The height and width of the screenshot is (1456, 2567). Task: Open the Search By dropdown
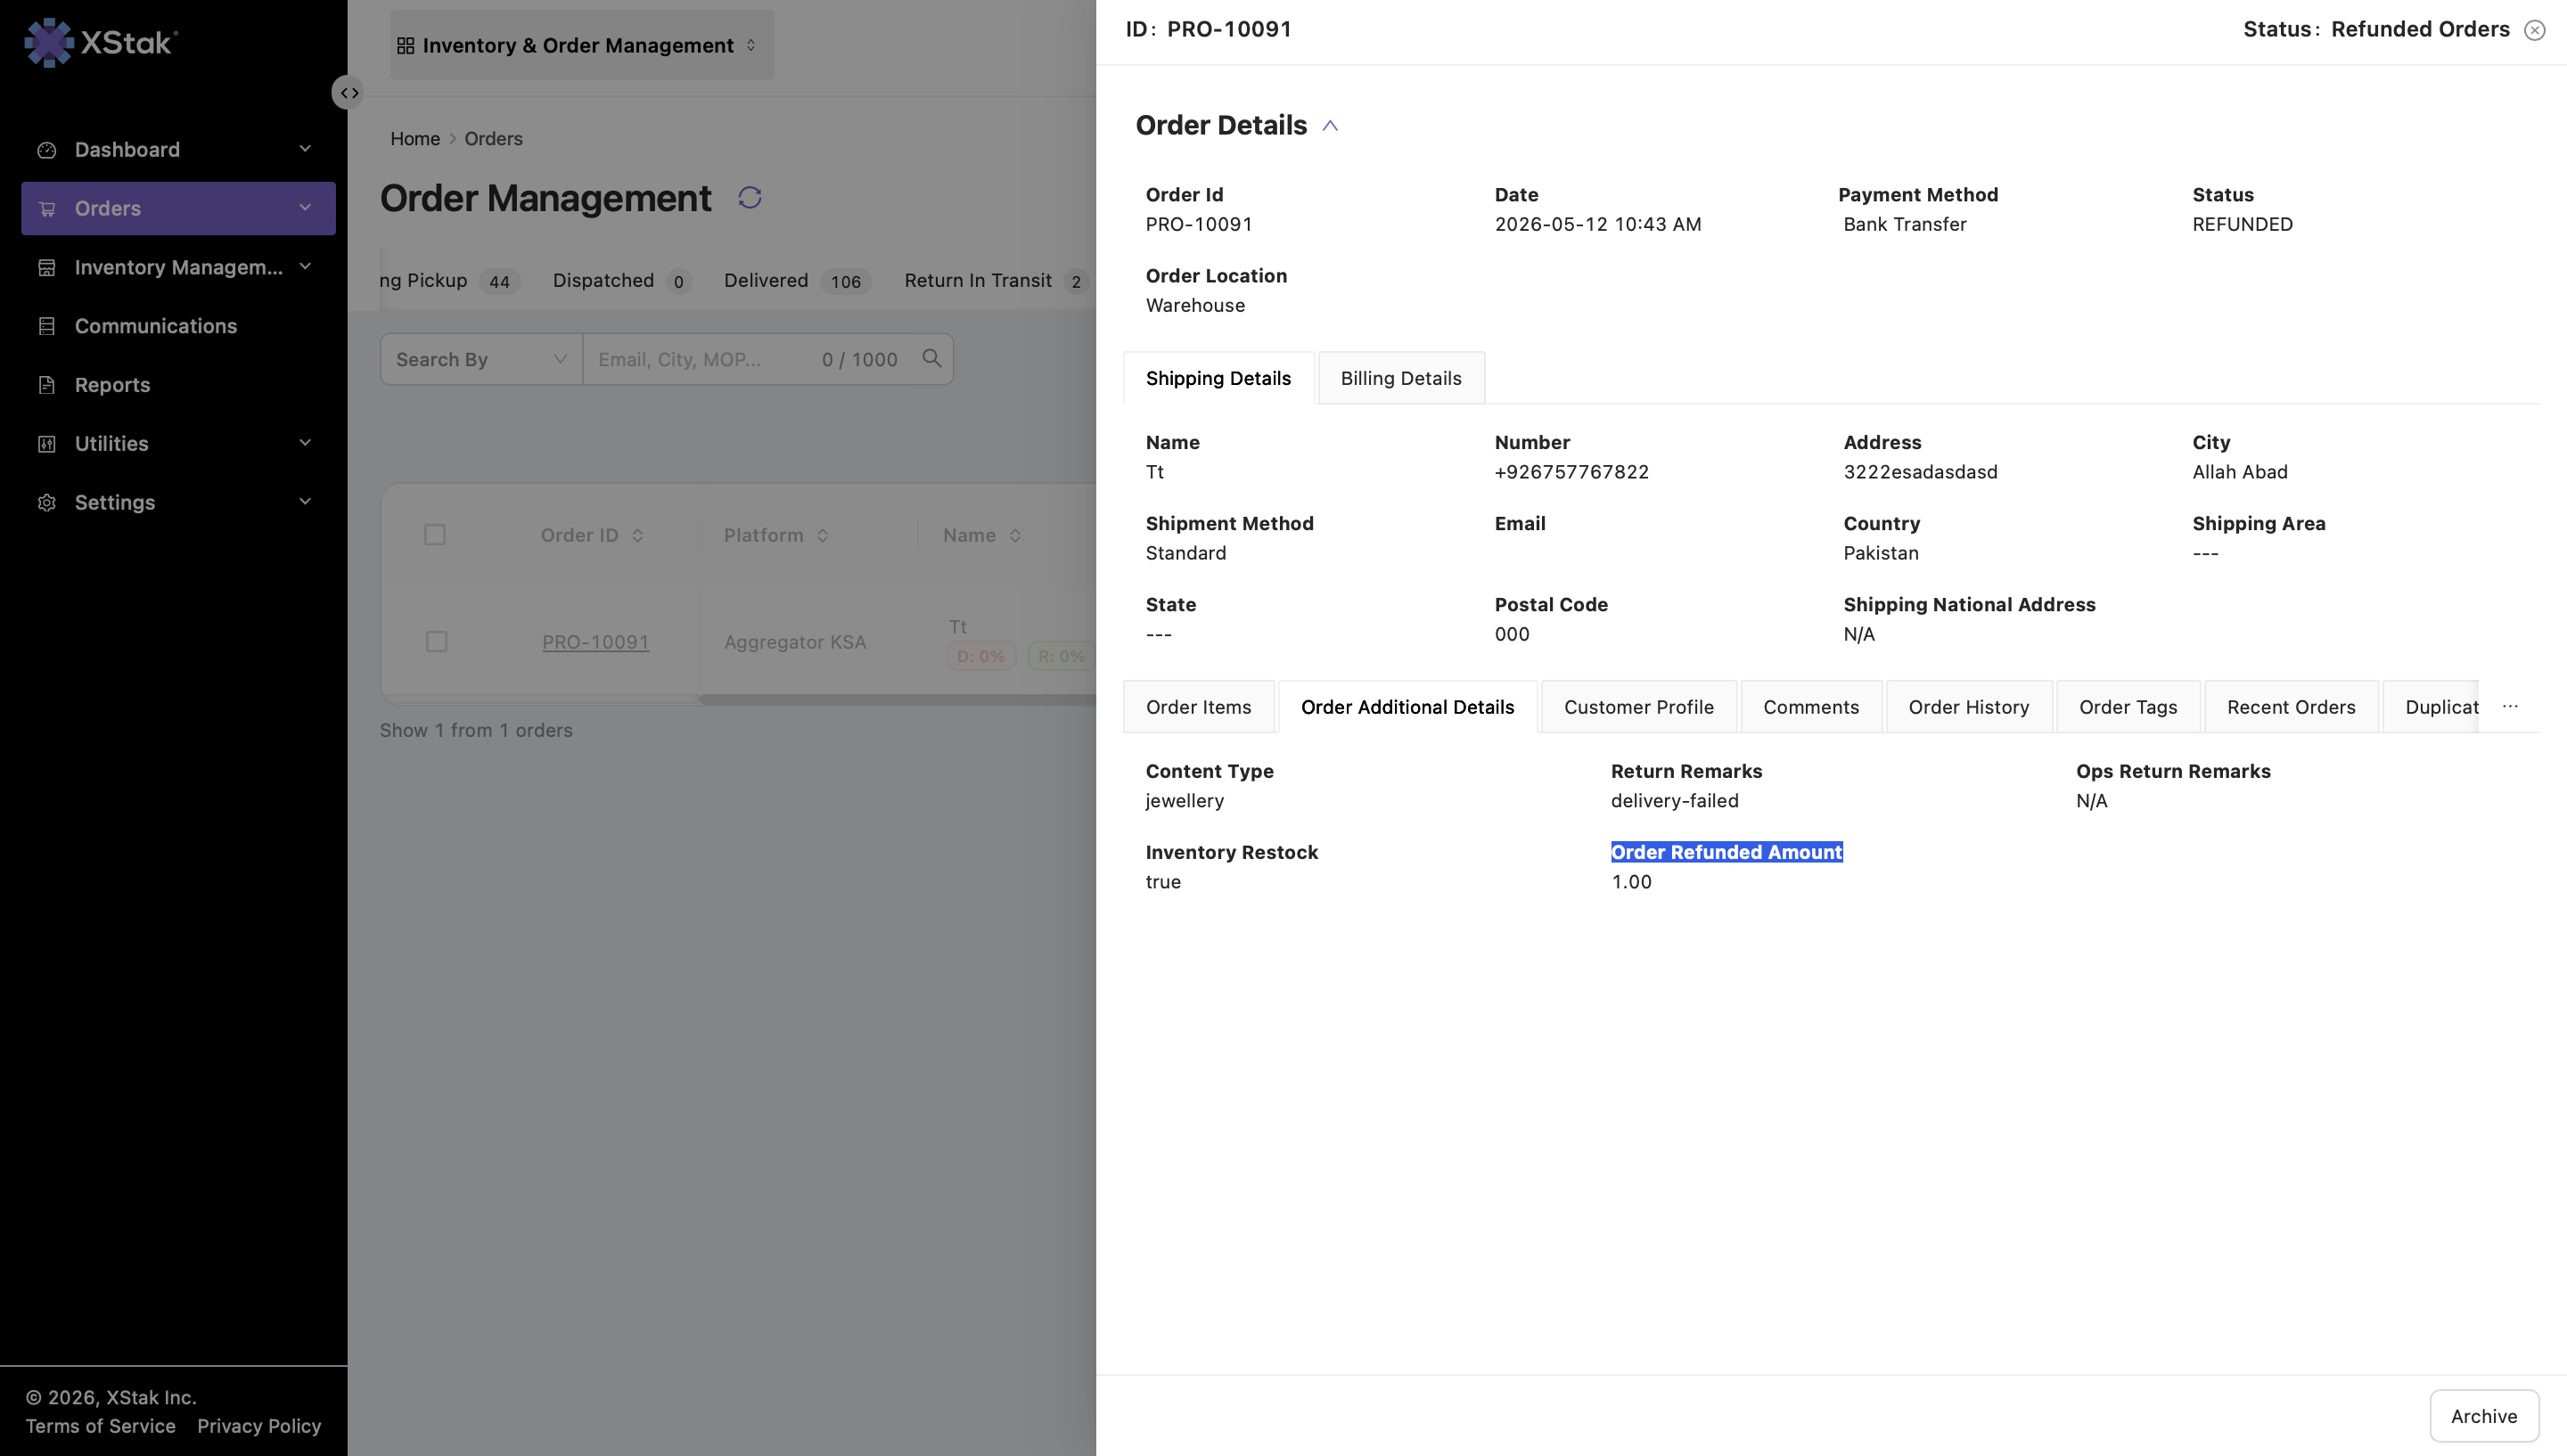tap(481, 359)
